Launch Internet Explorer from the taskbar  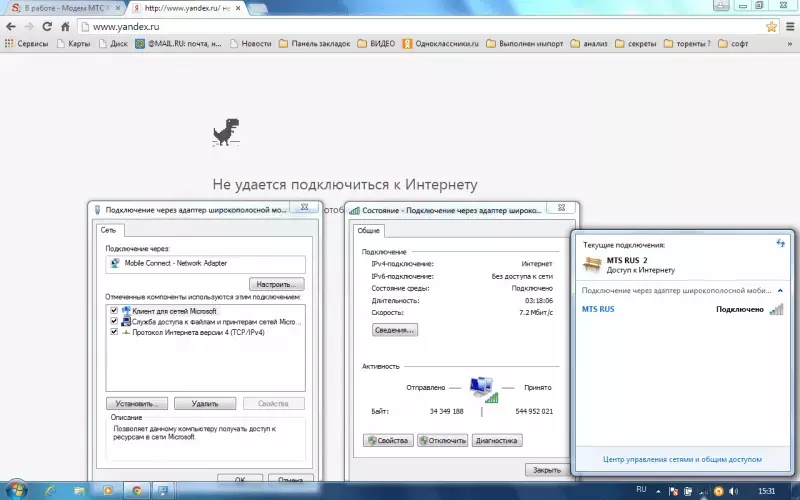coord(50,491)
